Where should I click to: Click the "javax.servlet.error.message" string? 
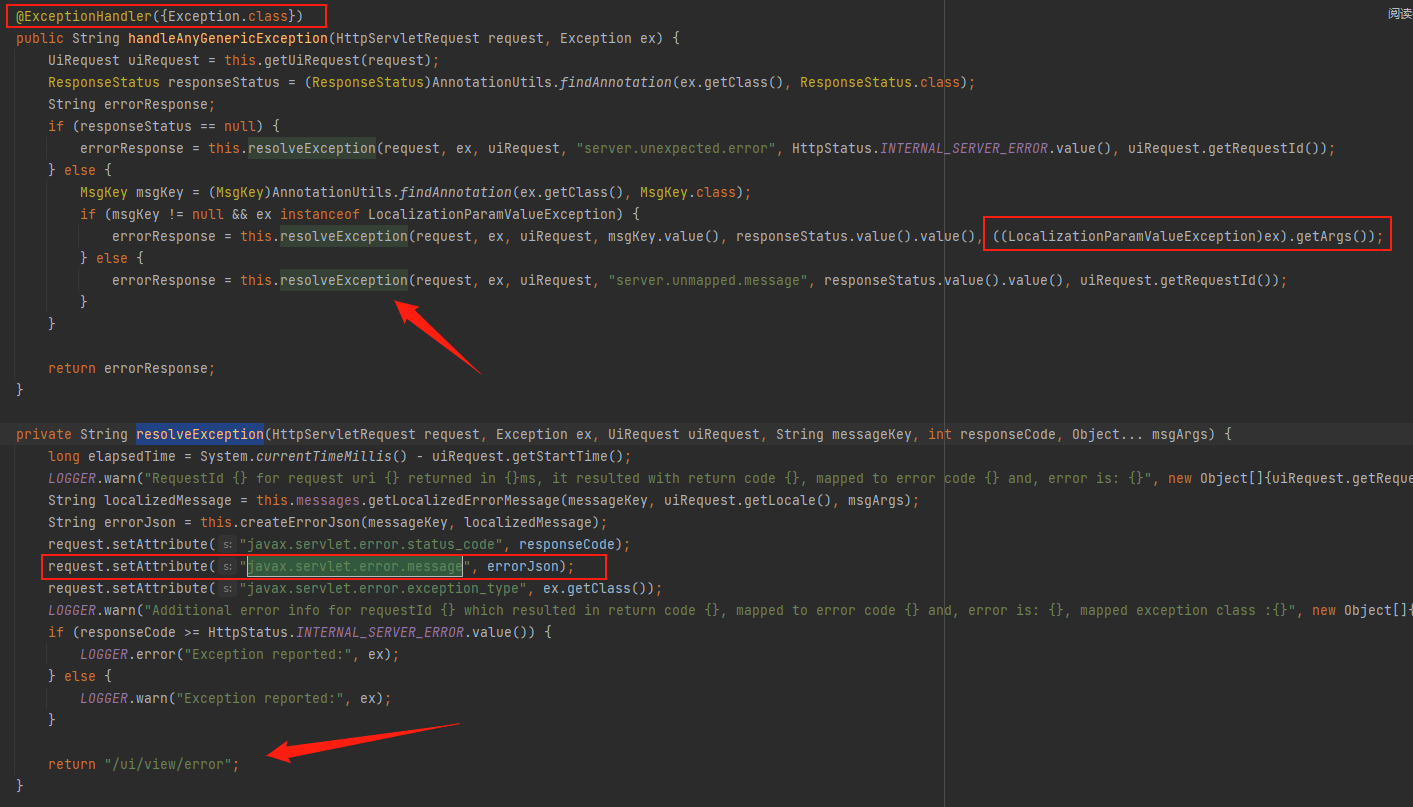tap(355, 567)
